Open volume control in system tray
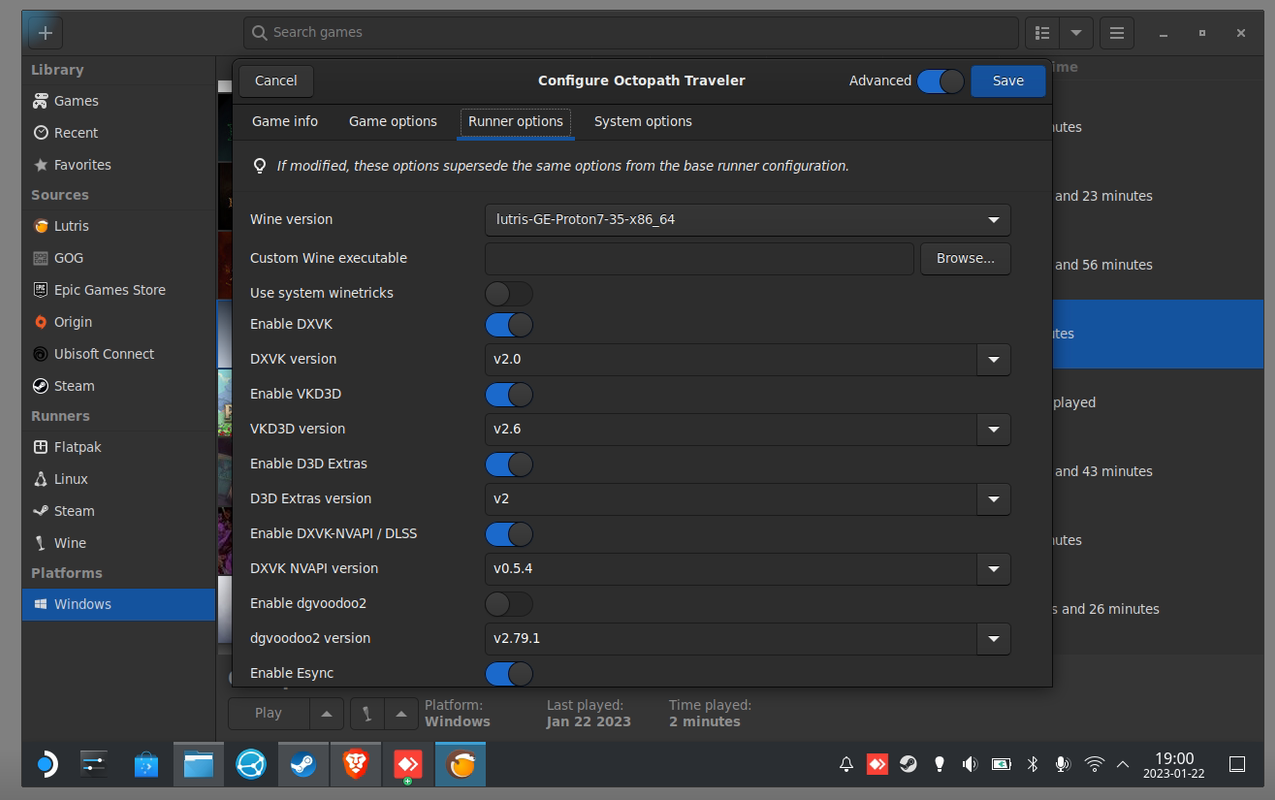 [x=969, y=765]
